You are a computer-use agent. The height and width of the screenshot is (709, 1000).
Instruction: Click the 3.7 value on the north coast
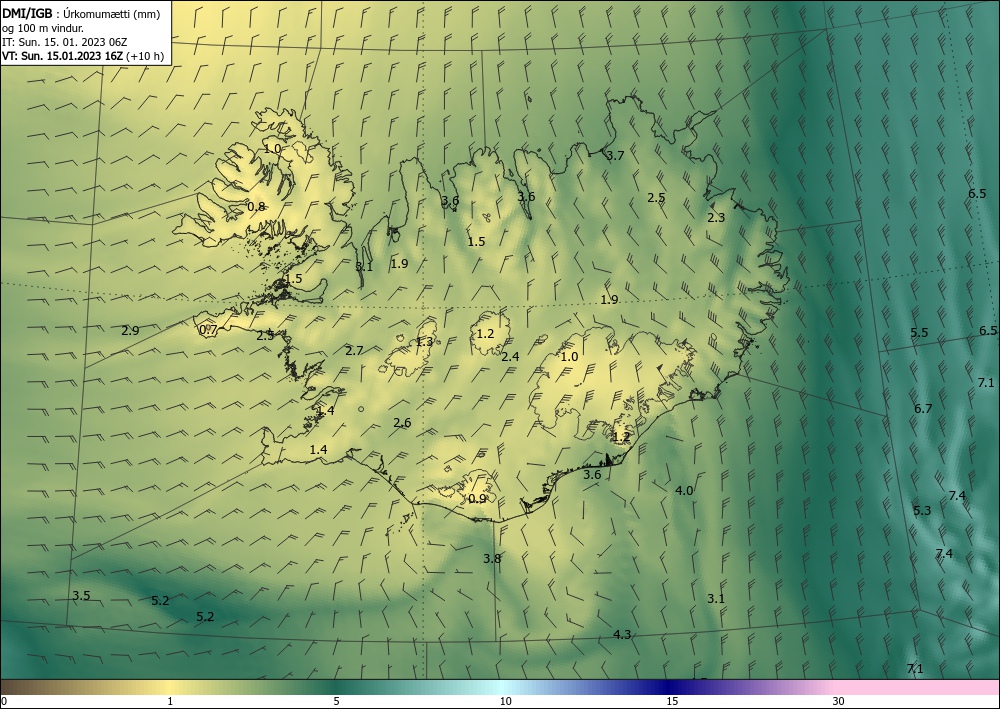[615, 156]
